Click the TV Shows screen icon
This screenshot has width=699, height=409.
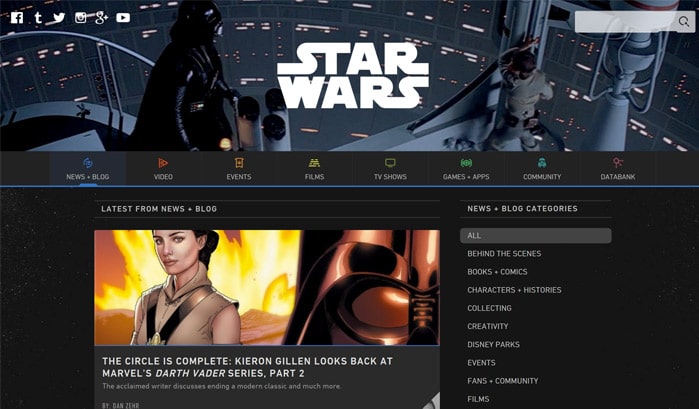[390, 163]
